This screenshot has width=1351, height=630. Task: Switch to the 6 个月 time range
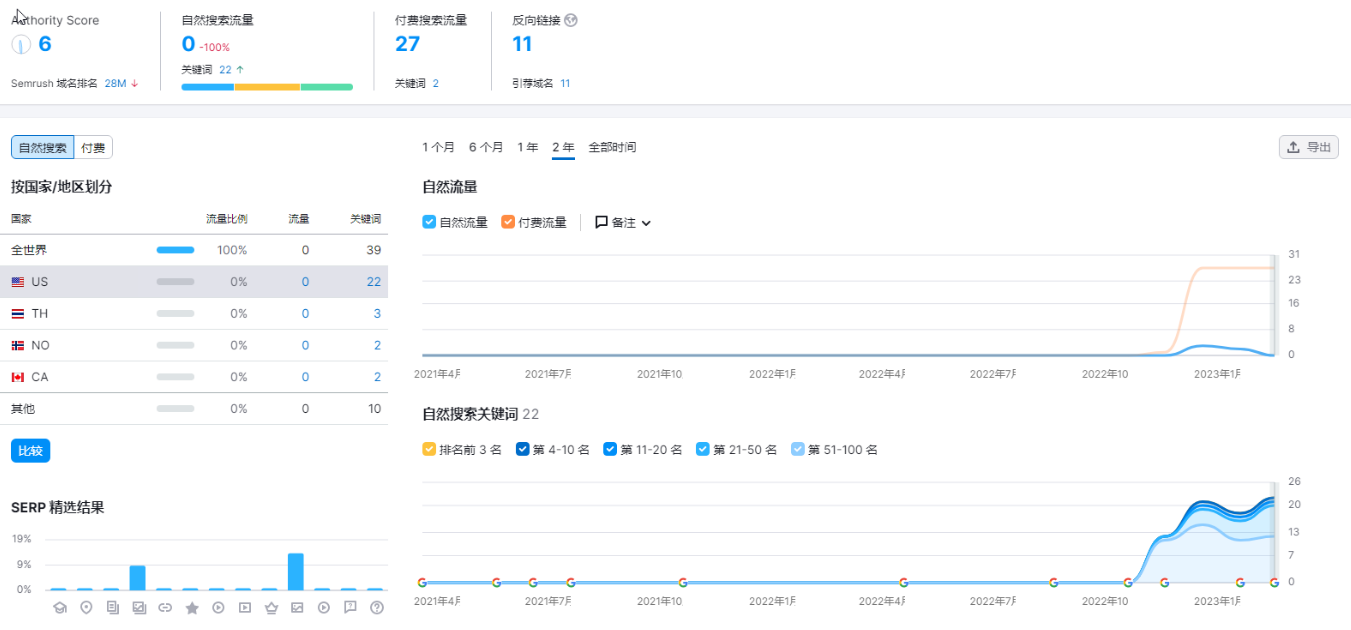pyautogui.click(x=486, y=147)
